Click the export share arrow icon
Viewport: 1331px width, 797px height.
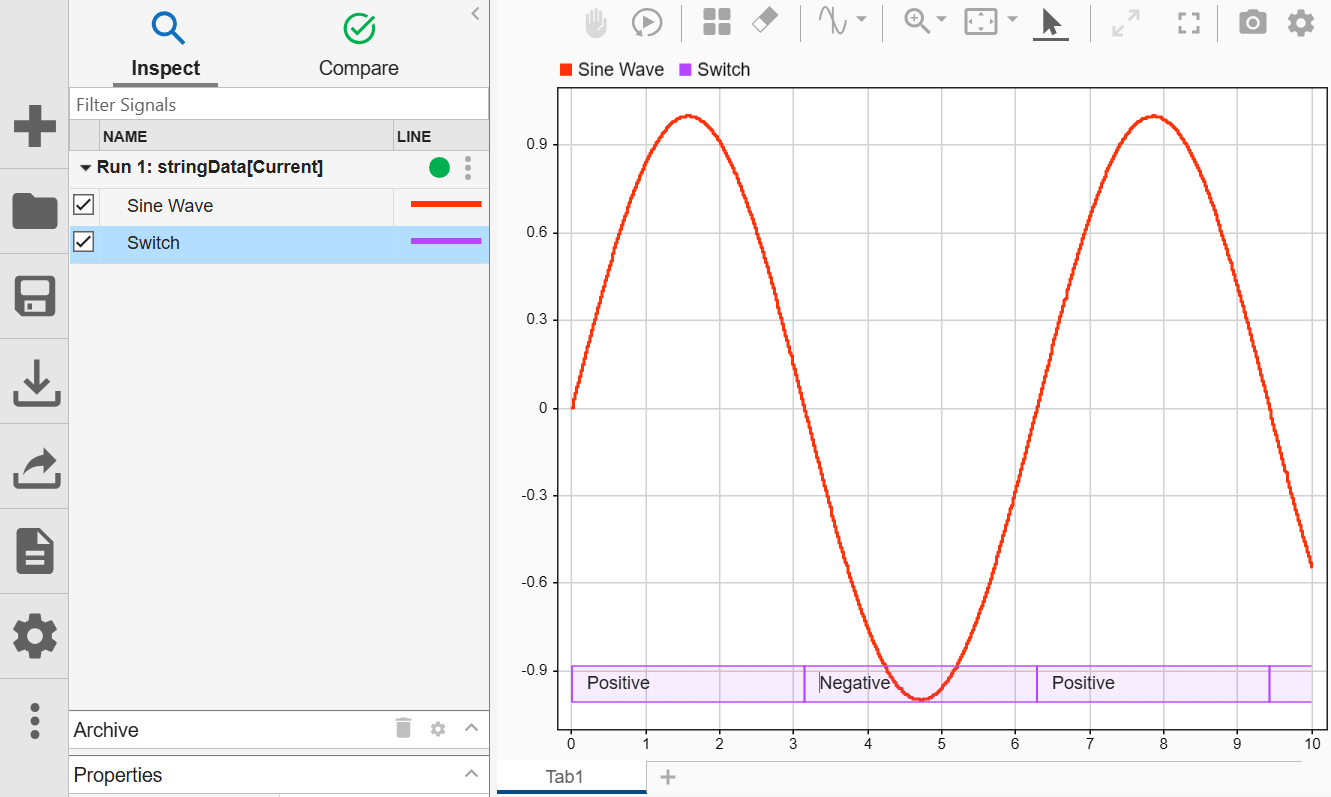pyautogui.click(x=37, y=468)
